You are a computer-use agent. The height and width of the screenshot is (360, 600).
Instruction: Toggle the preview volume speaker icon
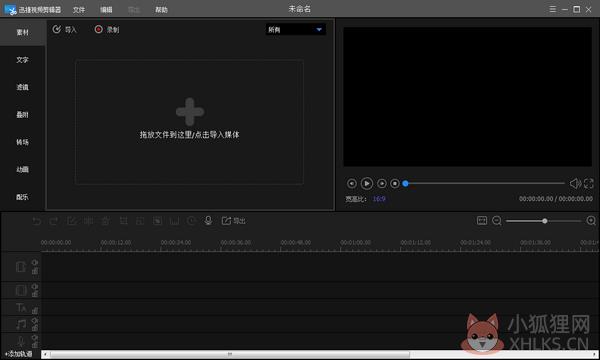pyautogui.click(x=575, y=184)
